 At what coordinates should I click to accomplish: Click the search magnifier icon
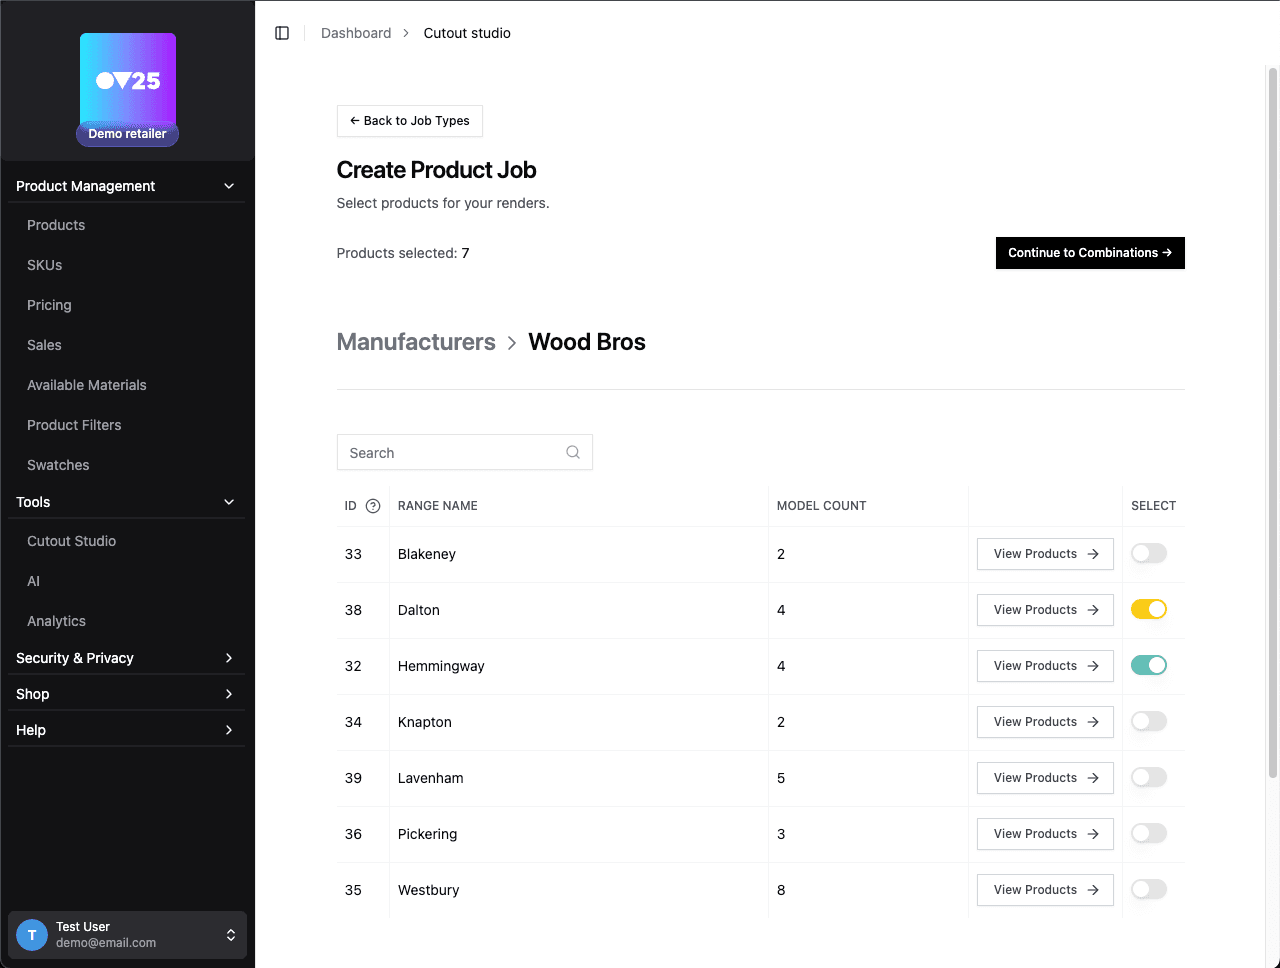click(x=573, y=452)
